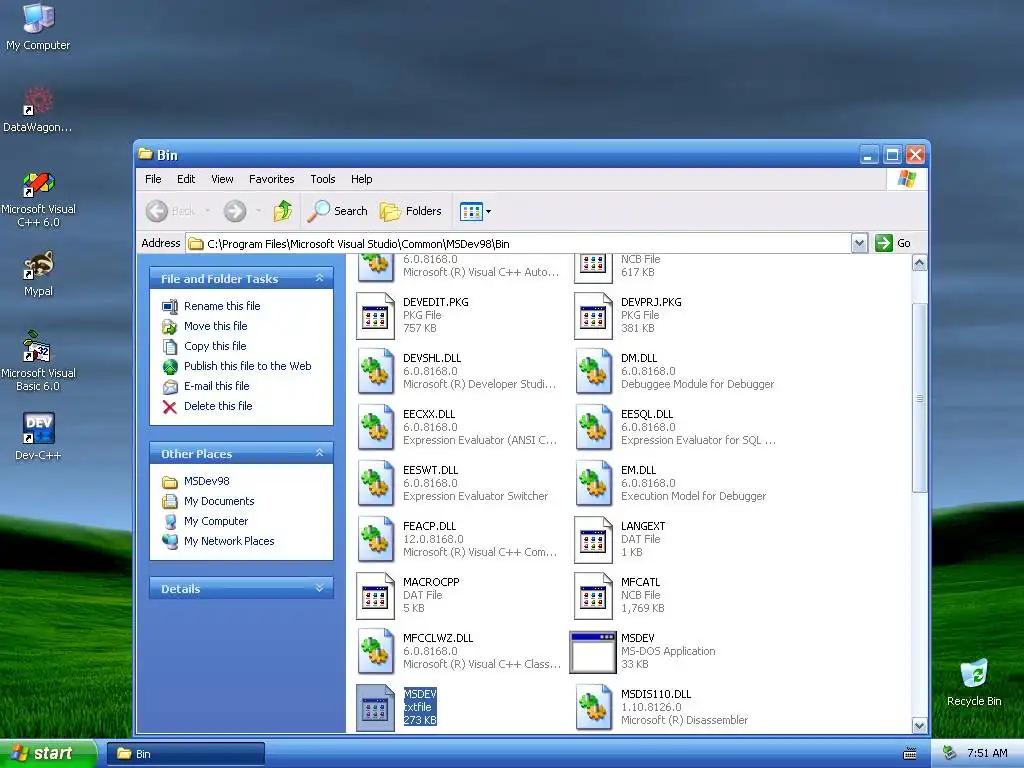Viewport: 1024px width, 768px height.
Task: Open the Mypal browser shortcut
Action: coord(38,273)
